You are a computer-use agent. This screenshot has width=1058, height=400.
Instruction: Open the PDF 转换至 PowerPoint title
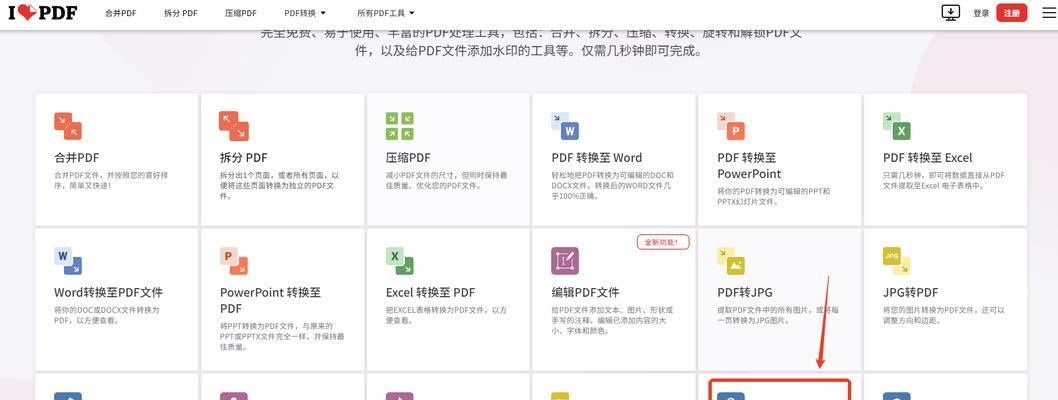pos(749,165)
